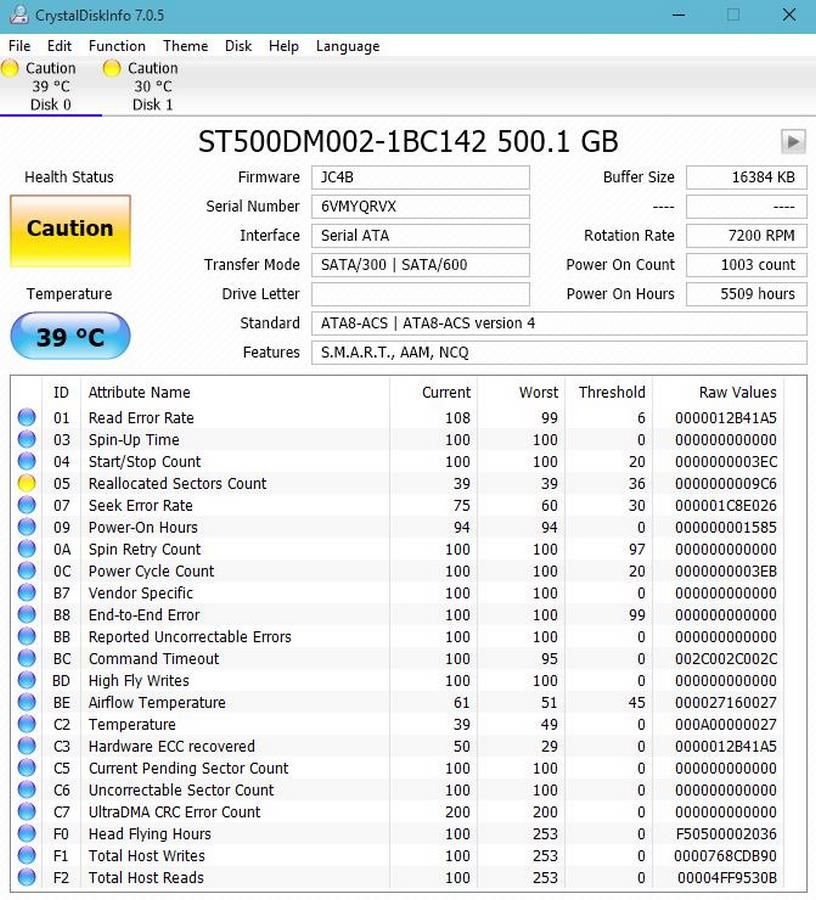Open the Disk menu
816x900 pixels.
coord(238,46)
